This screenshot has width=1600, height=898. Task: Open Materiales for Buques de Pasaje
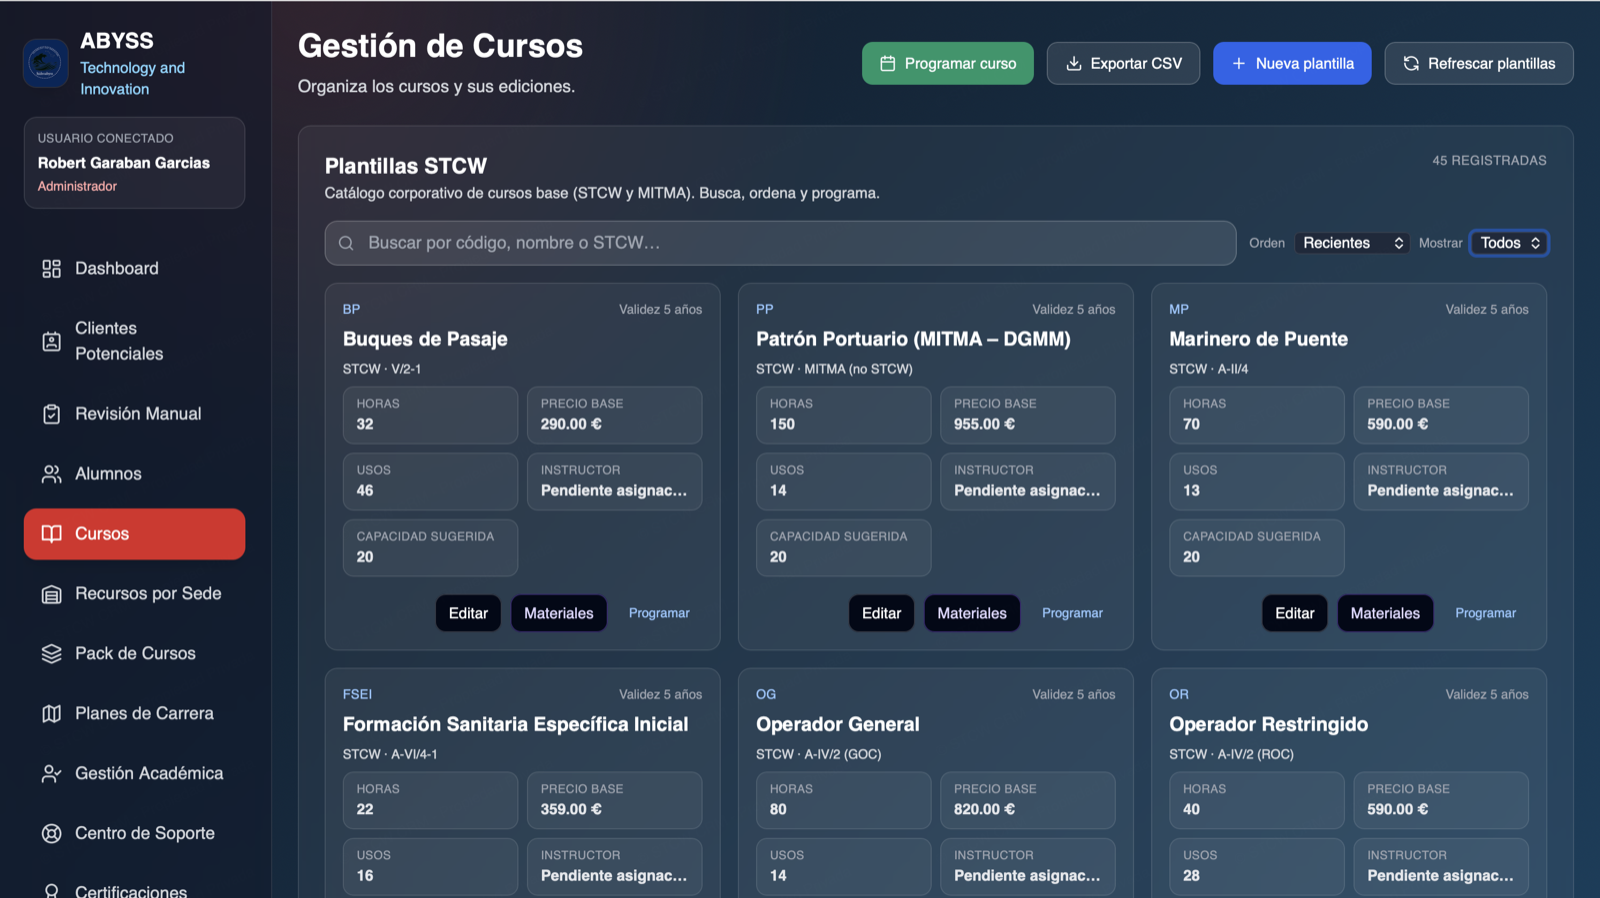coord(559,613)
